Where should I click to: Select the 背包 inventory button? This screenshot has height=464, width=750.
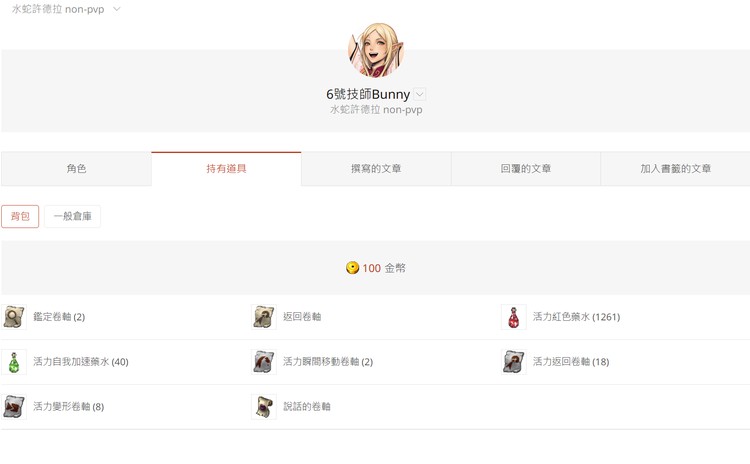click(20, 216)
